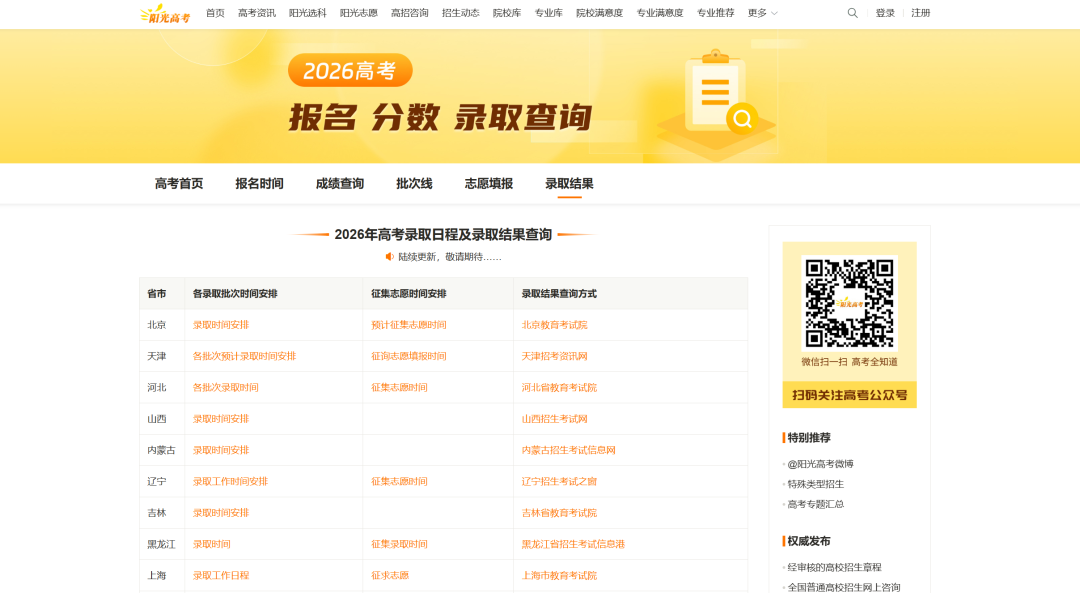Click the clipboard search banner illustration
The height and width of the screenshot is (593, 1080).
pos(716,103)
